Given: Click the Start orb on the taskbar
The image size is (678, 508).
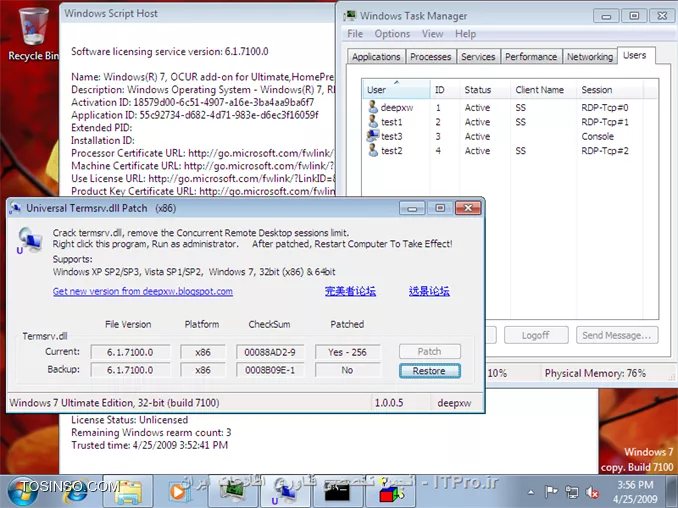Looking at the screenshot, I should coord(22,492).
